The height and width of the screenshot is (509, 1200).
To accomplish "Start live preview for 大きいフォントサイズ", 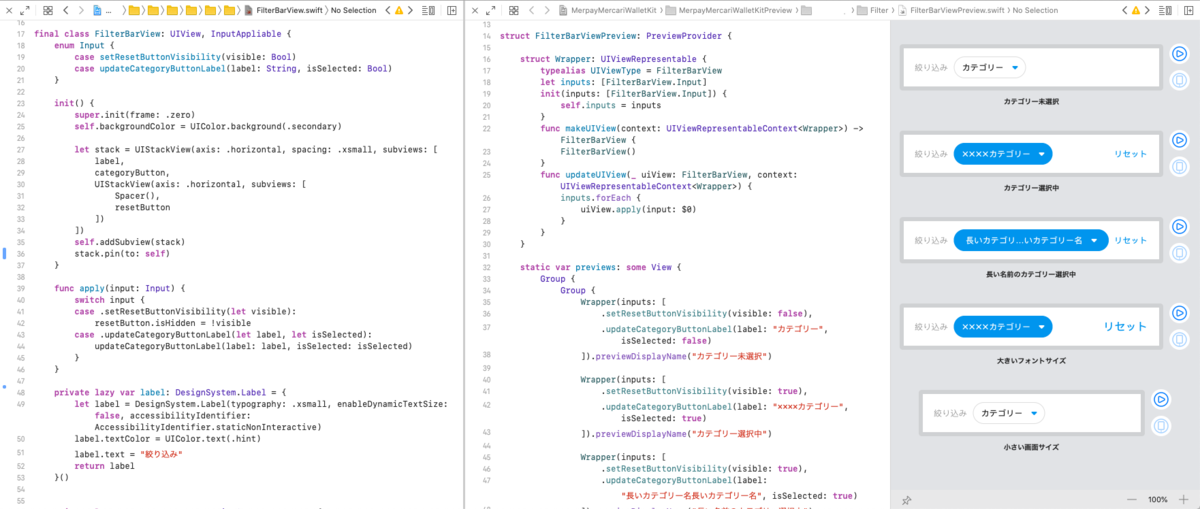I will pyautogui.click(x=1181, y=313).
